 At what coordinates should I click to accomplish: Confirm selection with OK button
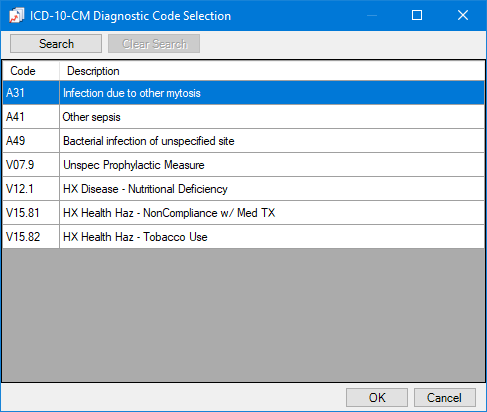(x=377, y=397)
